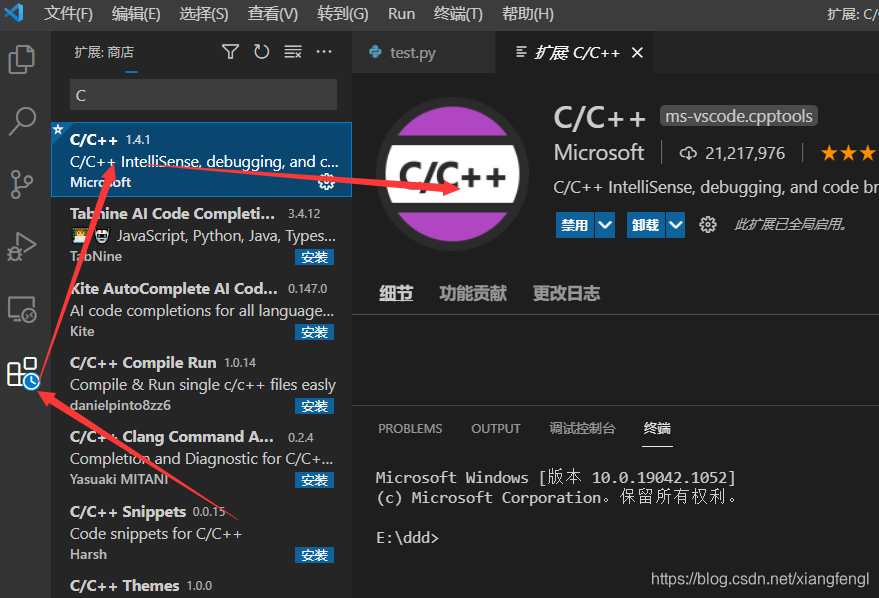Open the gear settings next to uninstall button
This screenshot has width=879, height=598.
(707, 225)
